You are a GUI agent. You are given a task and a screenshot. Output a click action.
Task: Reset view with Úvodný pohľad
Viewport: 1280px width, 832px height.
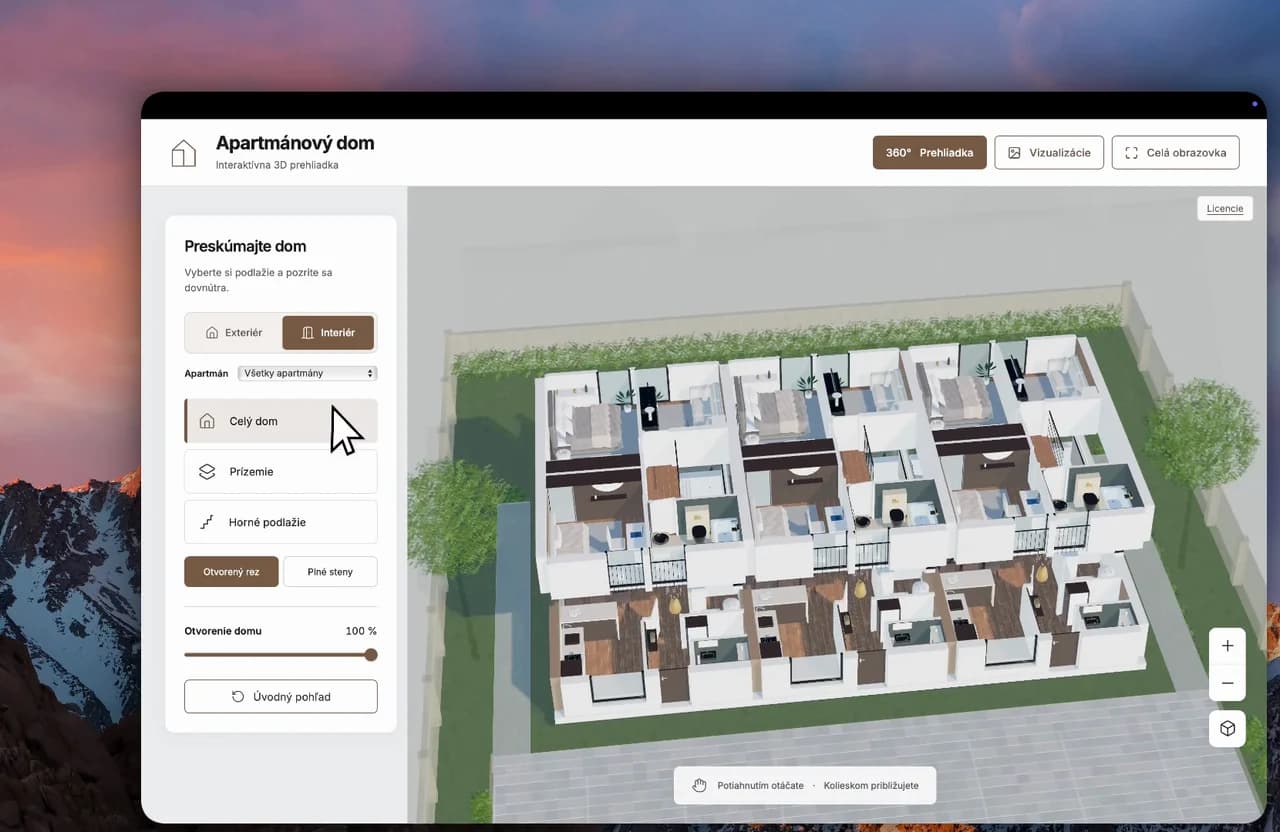pyautogui.click(x=281, y=697)
